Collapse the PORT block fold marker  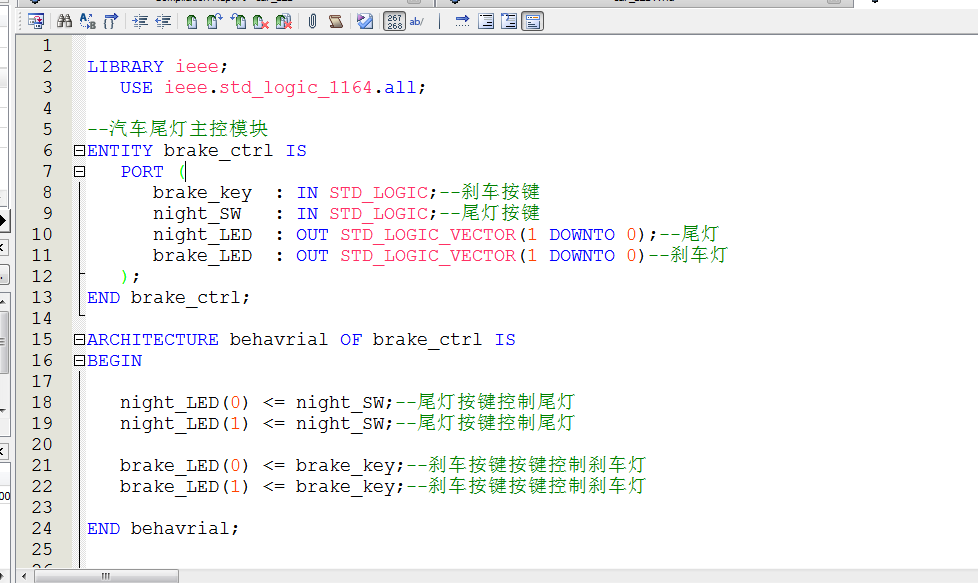(79, 172)
